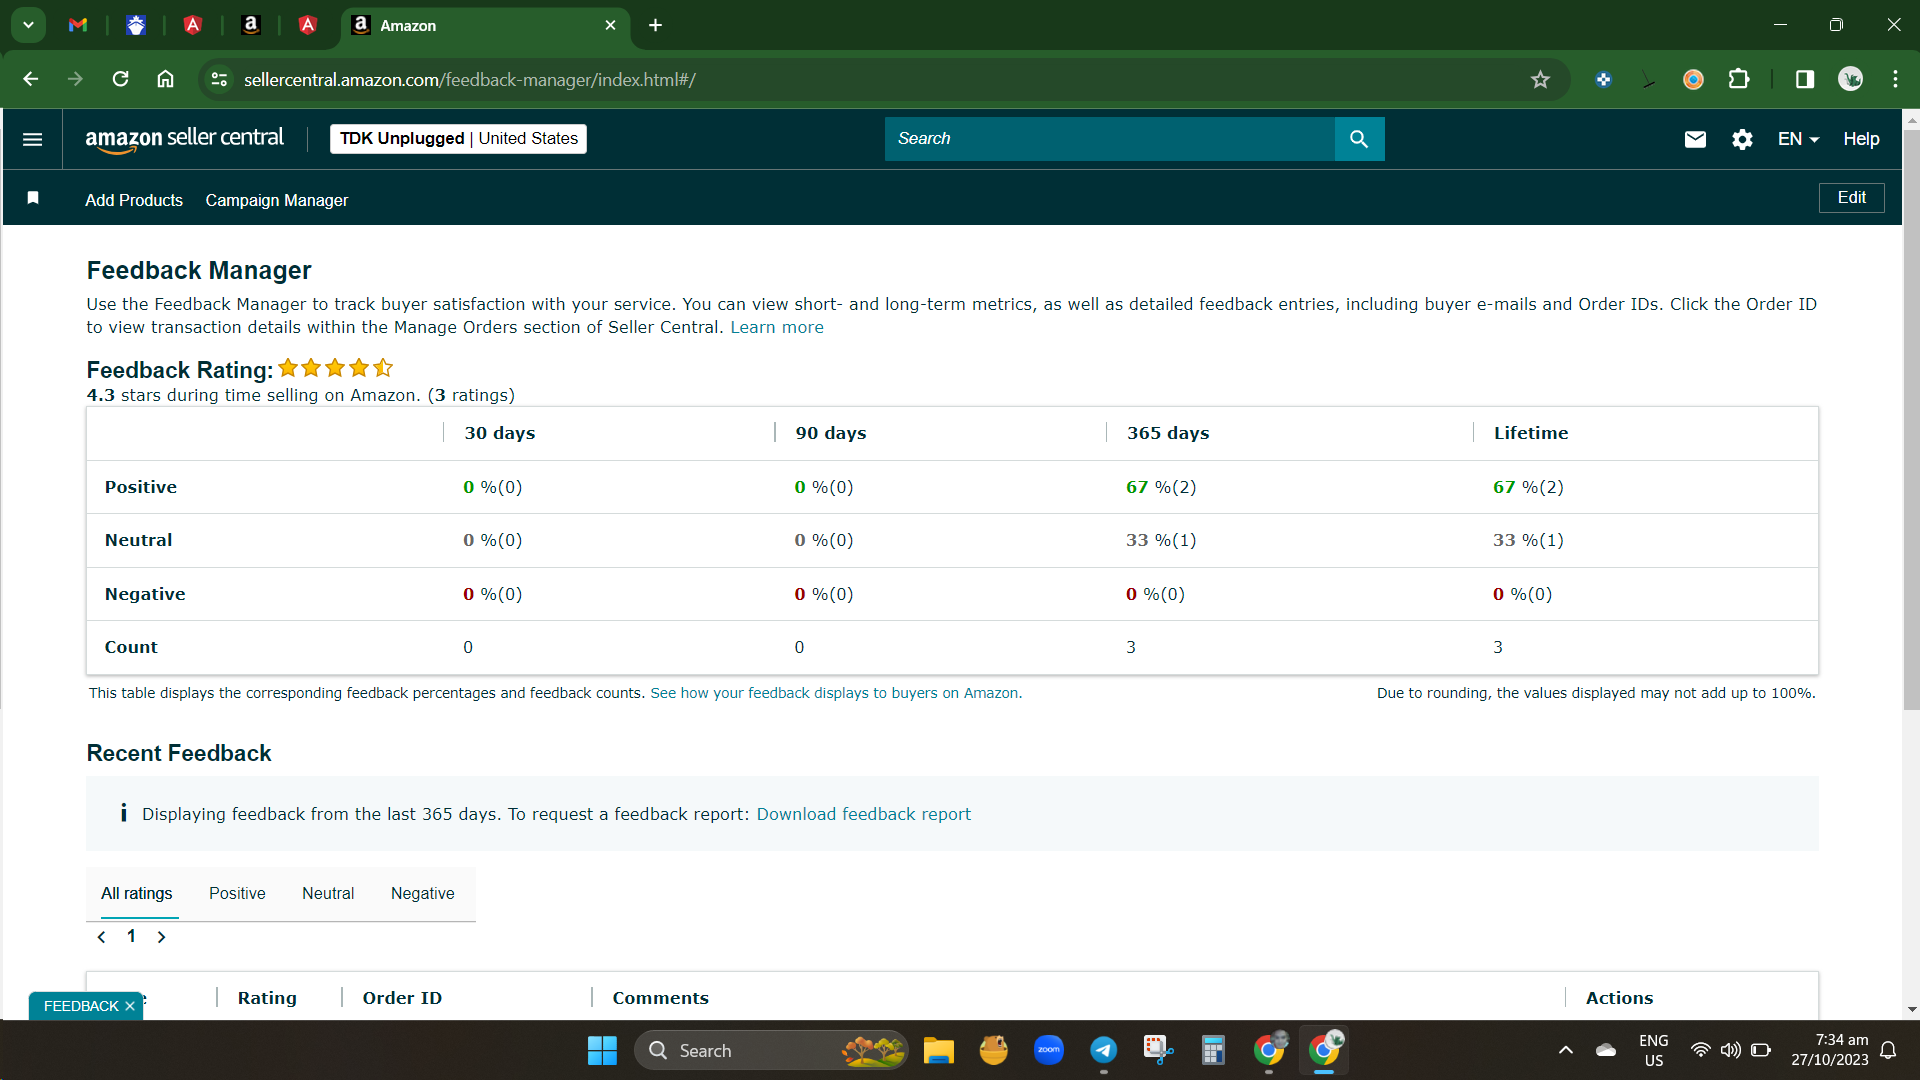
Task: Click Download feedback report link
Action: [x=863, y=814]
